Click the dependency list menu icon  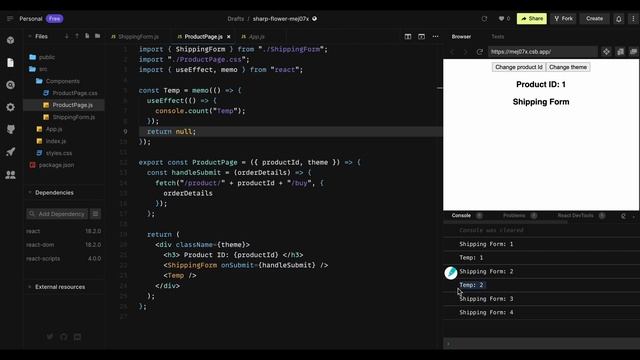click(x=95, y=214)
